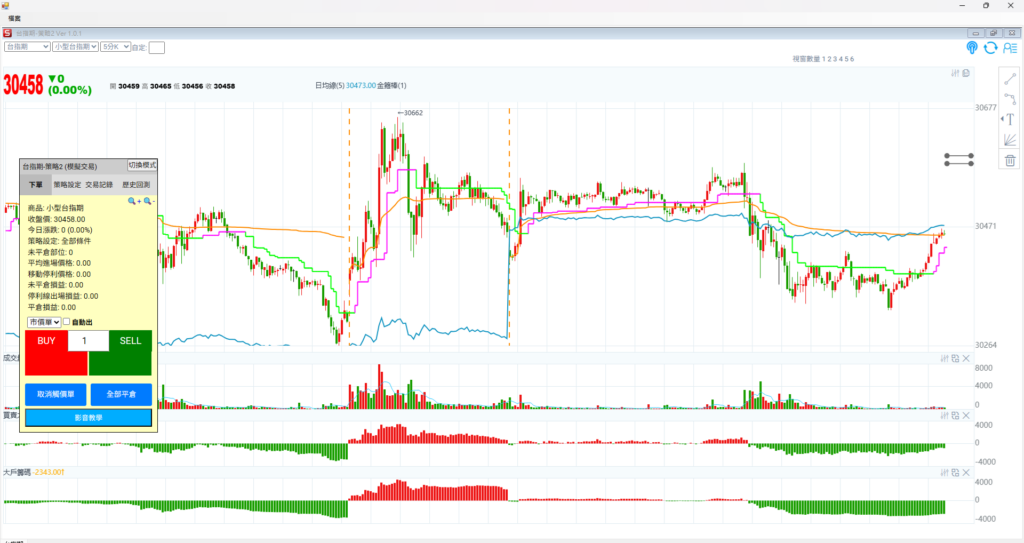Enable the 自動出 checkbox
The image size is (1024, 543).
67,322
